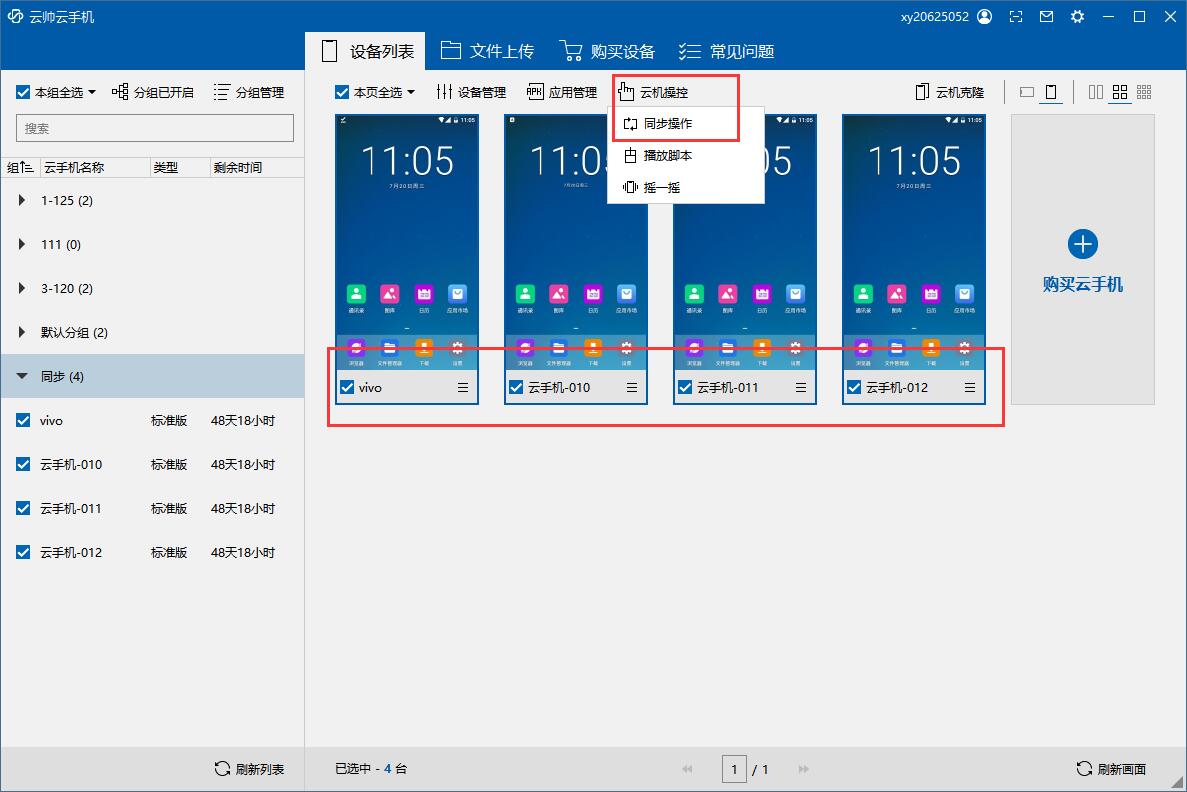Click 云机克隆 cloud phone clone
The height and width of the screenshot is (792, 1187).
[949, 92]
